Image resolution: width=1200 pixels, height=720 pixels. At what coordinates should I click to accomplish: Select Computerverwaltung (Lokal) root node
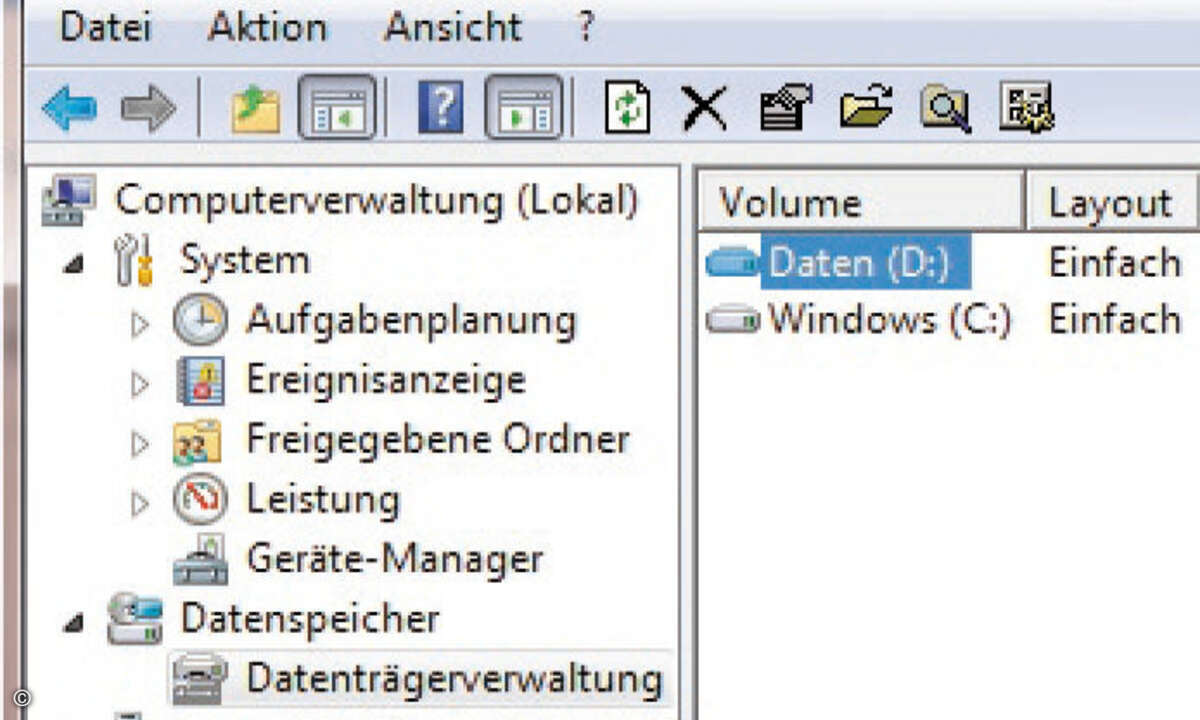click(376, 200)
